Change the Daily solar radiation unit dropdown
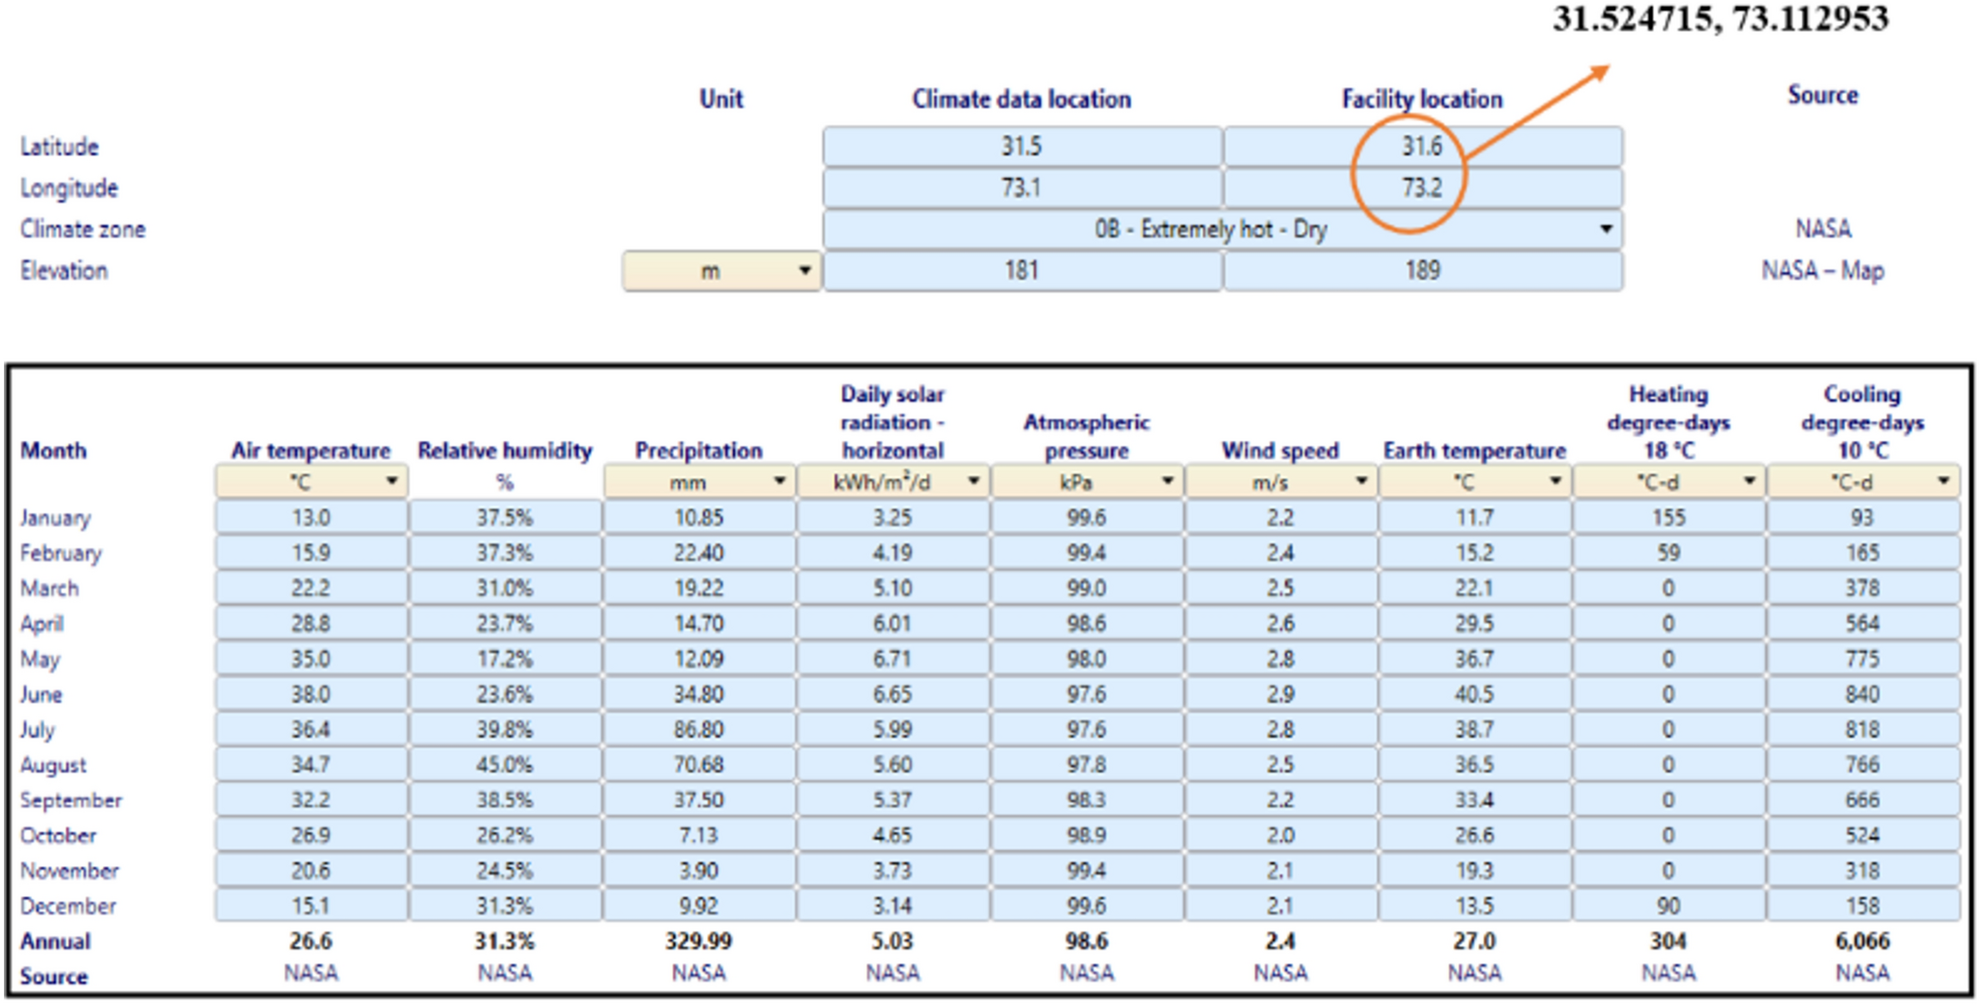The width and height of the screenshot is (1980, 1006). coord(892,482)
